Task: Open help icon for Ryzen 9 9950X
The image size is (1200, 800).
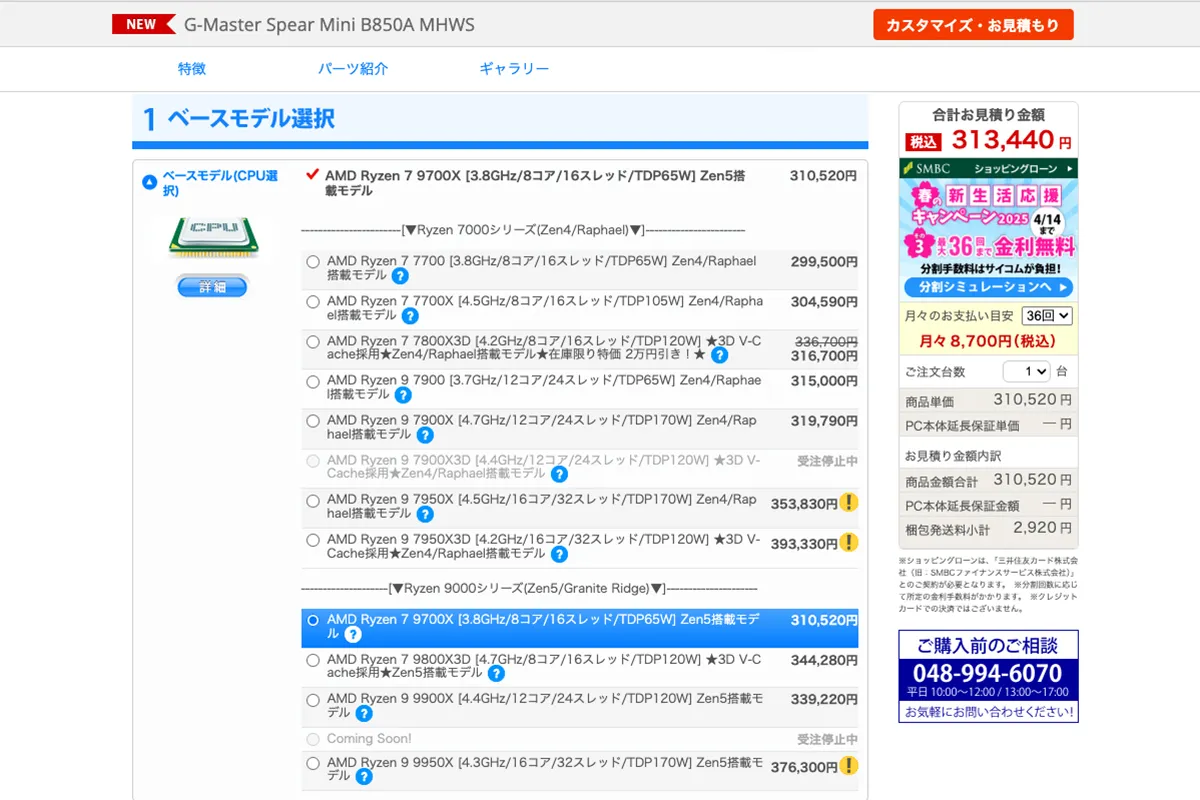Action: click(x=364, y=776)
